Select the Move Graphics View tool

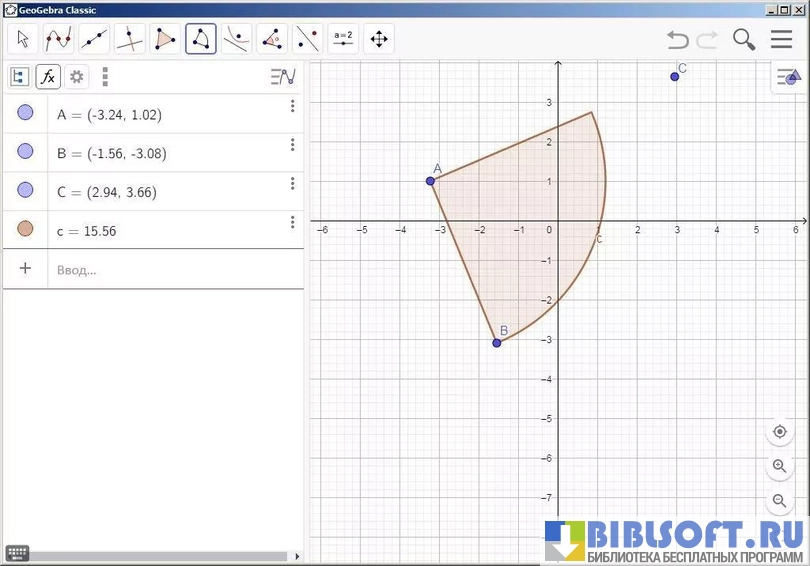click(x=379, y=39)
